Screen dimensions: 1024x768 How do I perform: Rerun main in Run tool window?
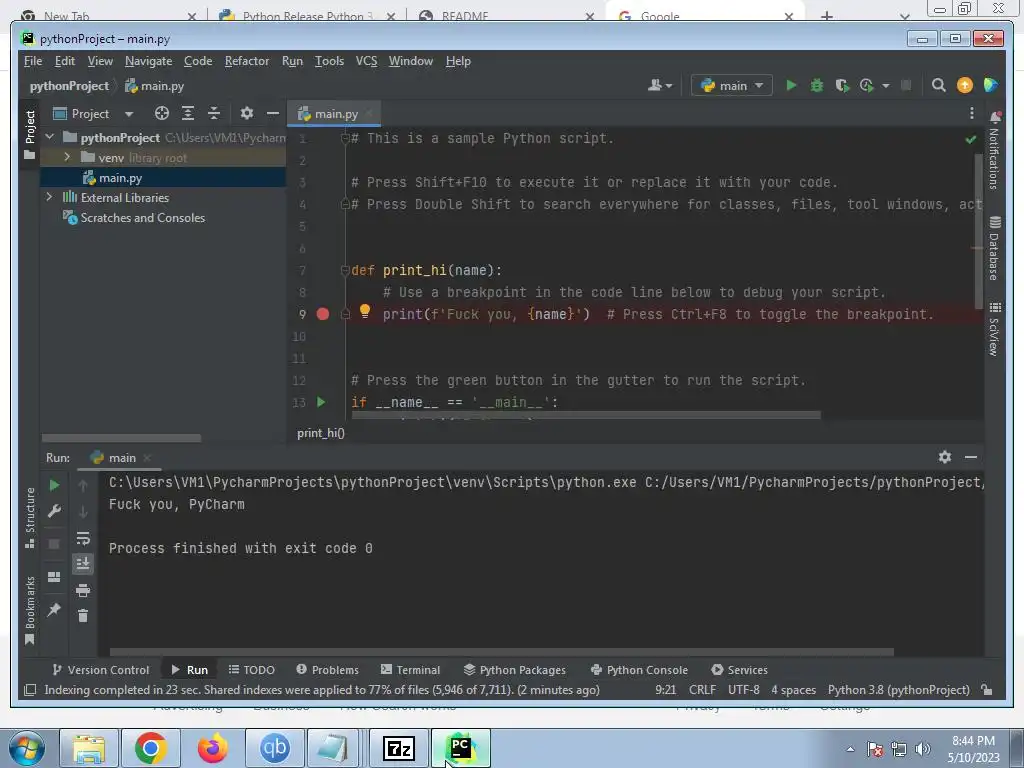(55, 485)
